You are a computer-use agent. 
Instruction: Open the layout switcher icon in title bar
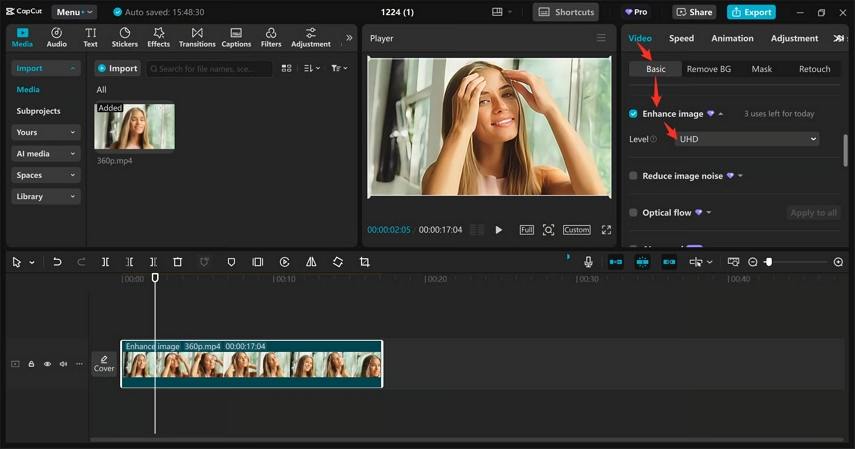(497, 12)
